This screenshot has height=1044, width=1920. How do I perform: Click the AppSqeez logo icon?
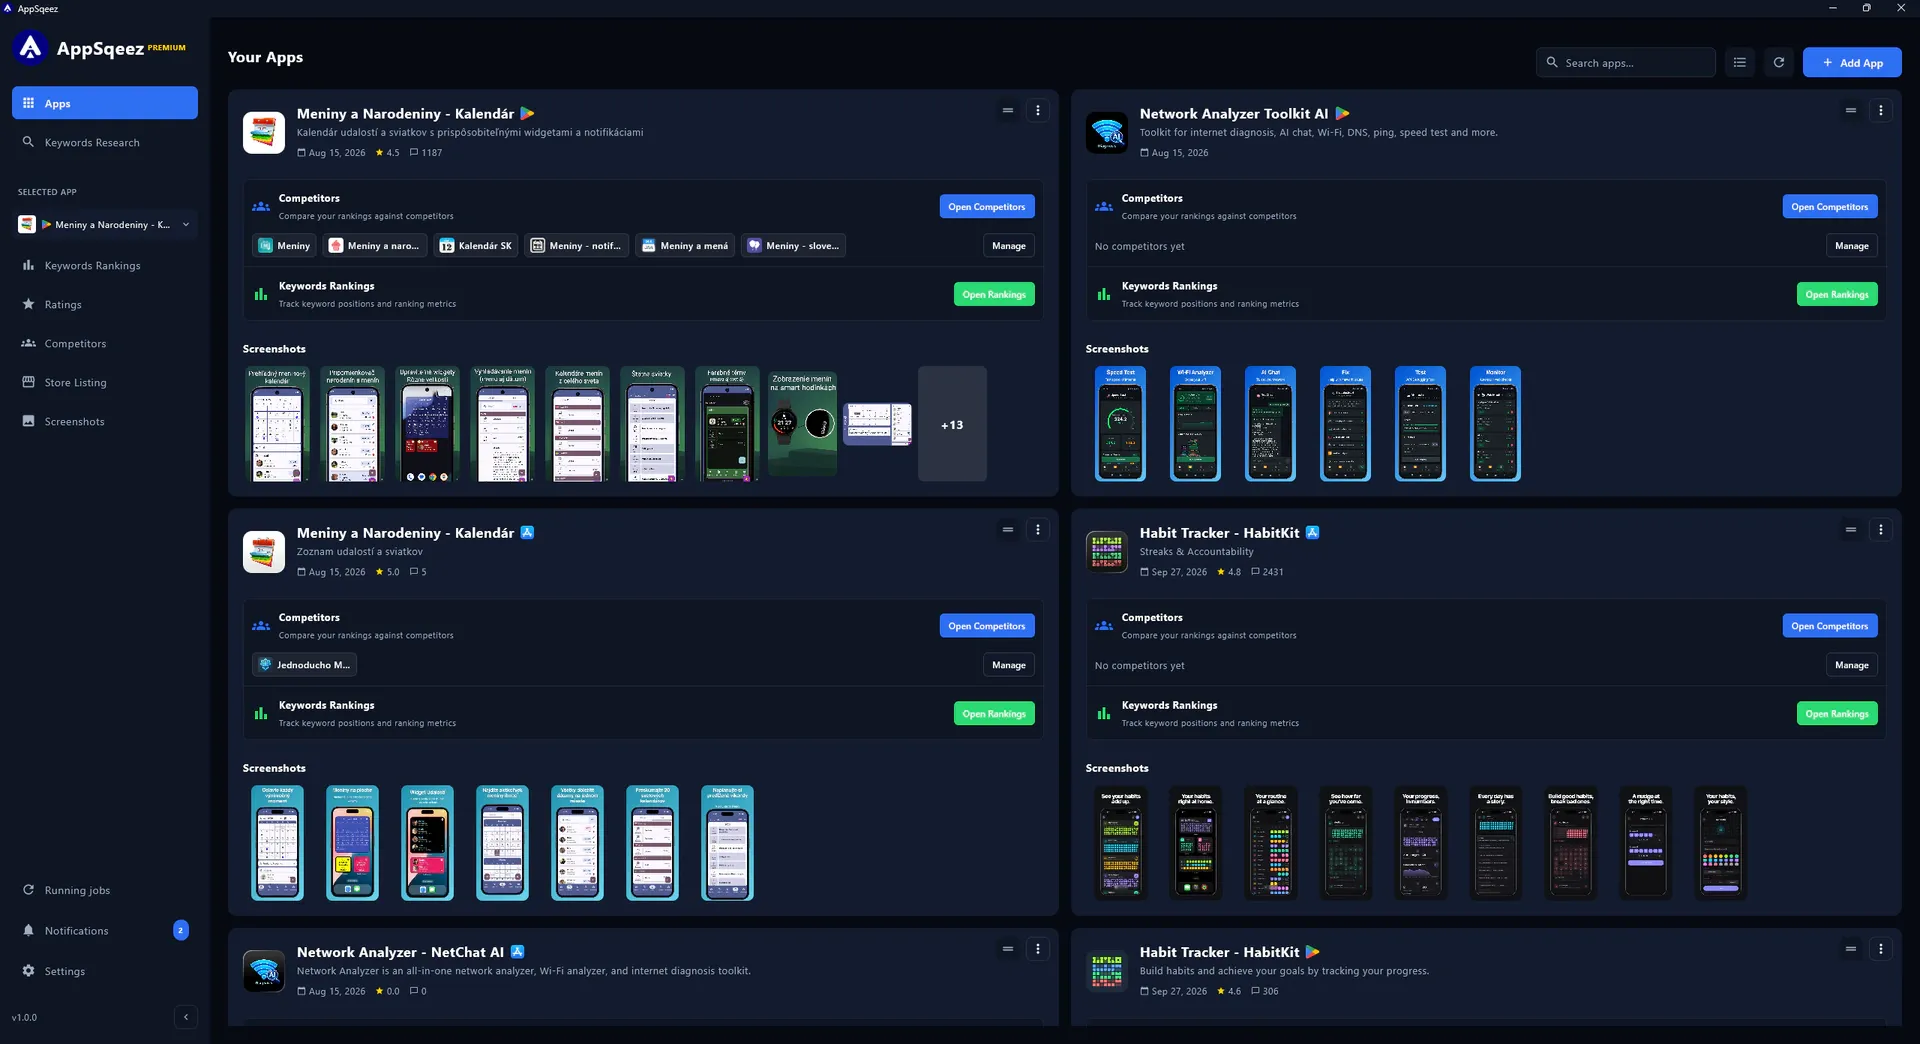pos(31,47)
